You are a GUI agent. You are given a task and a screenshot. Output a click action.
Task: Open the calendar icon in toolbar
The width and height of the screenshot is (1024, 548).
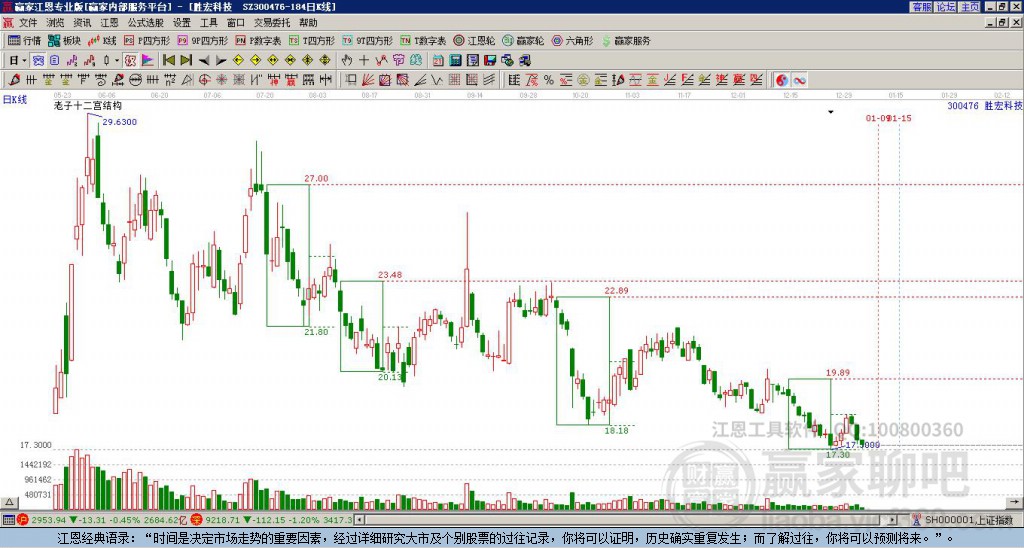pyautogui.click(x=438, y=60)
